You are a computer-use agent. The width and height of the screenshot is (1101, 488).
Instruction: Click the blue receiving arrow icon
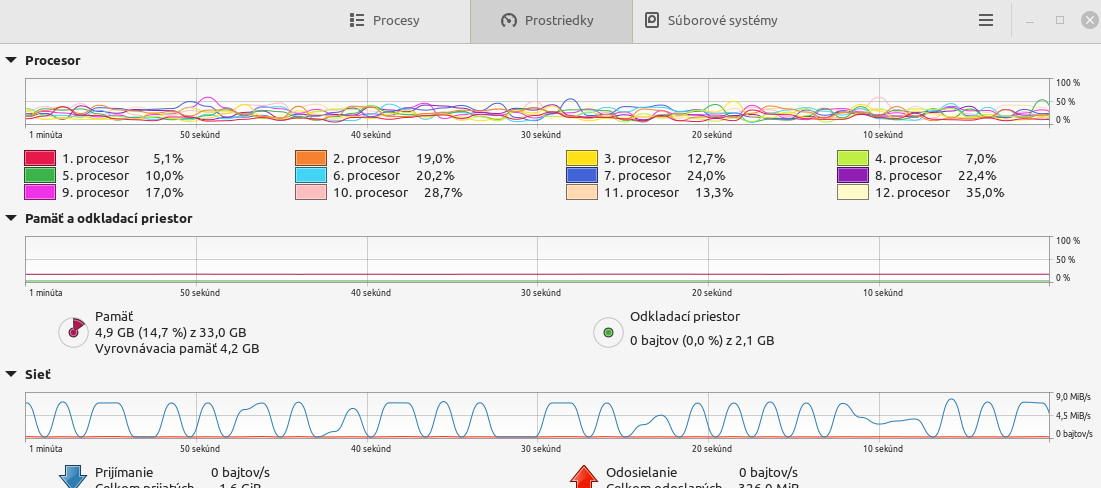click(x=72, y=477)
